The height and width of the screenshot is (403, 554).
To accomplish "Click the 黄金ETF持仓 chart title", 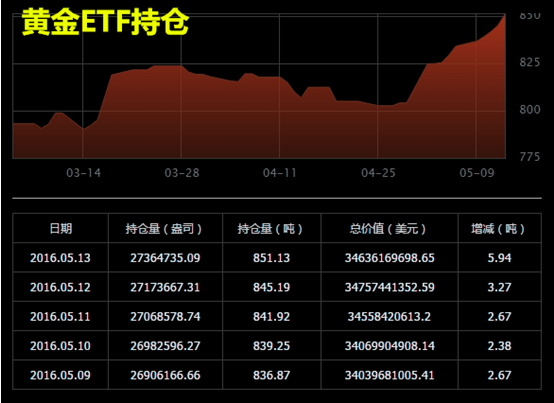I will [105, 22].
